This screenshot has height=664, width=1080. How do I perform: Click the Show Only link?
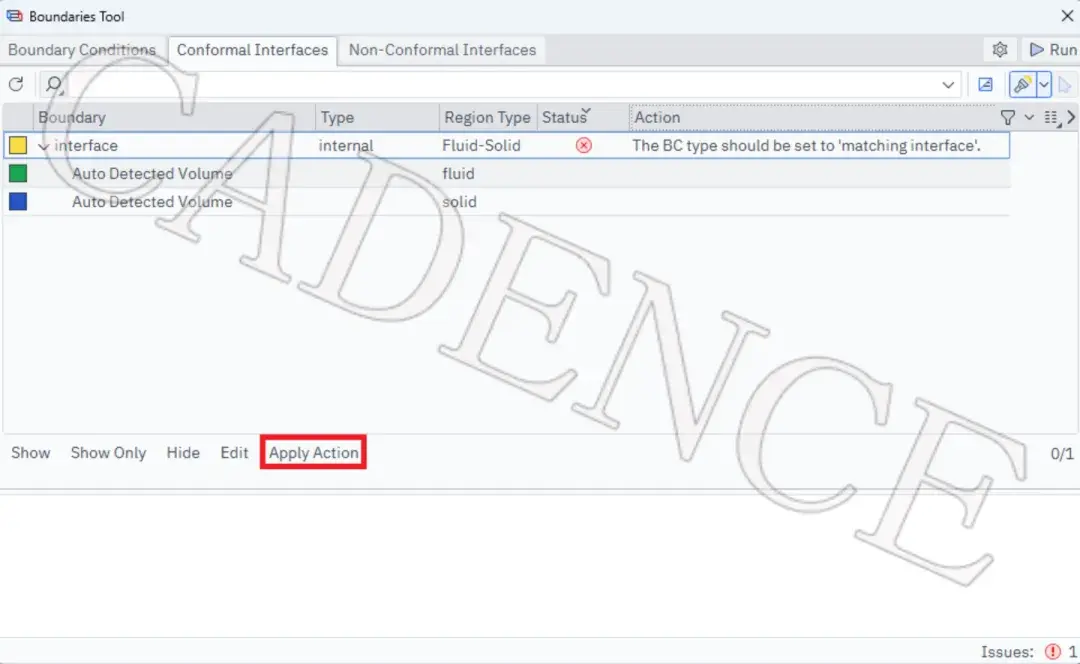pos(108,453)
